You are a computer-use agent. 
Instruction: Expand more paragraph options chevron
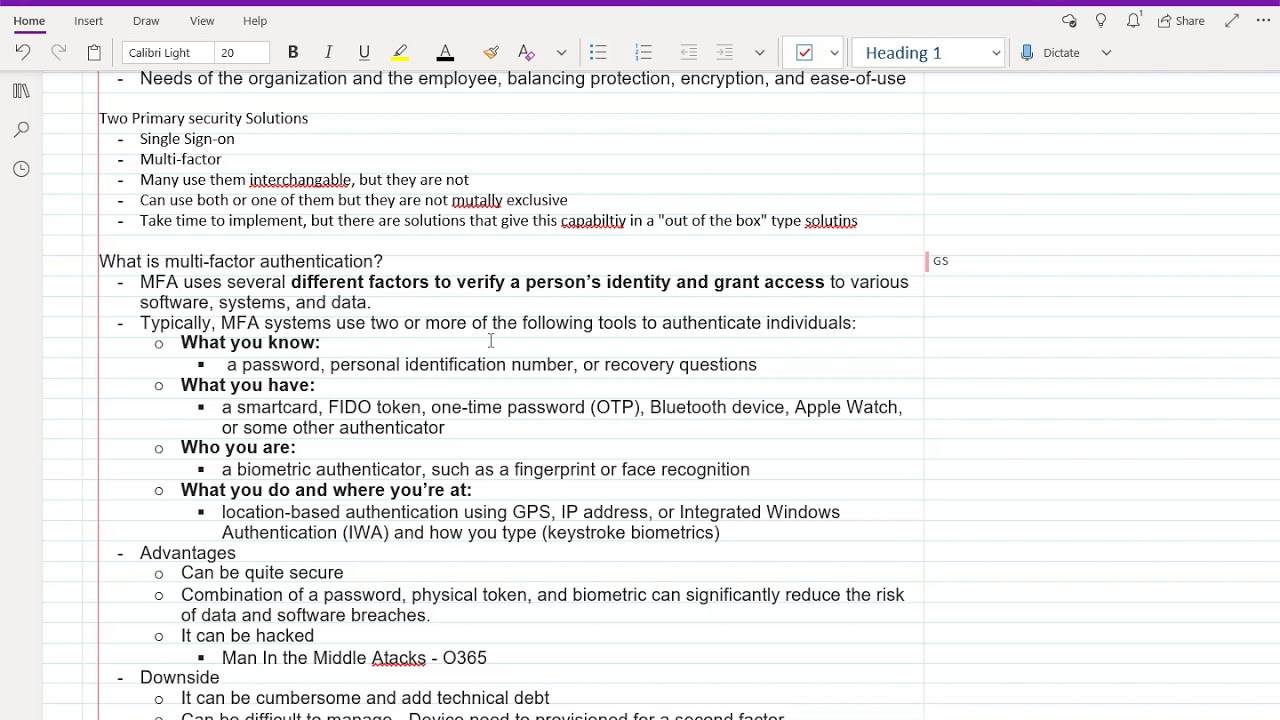coord(760,52)
